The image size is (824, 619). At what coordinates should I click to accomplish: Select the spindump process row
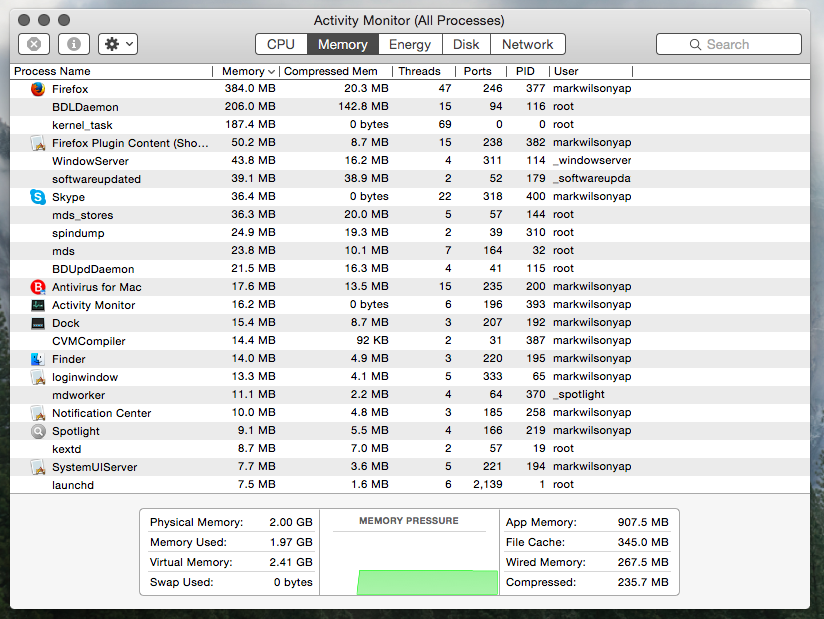click(x=410, y=233)
